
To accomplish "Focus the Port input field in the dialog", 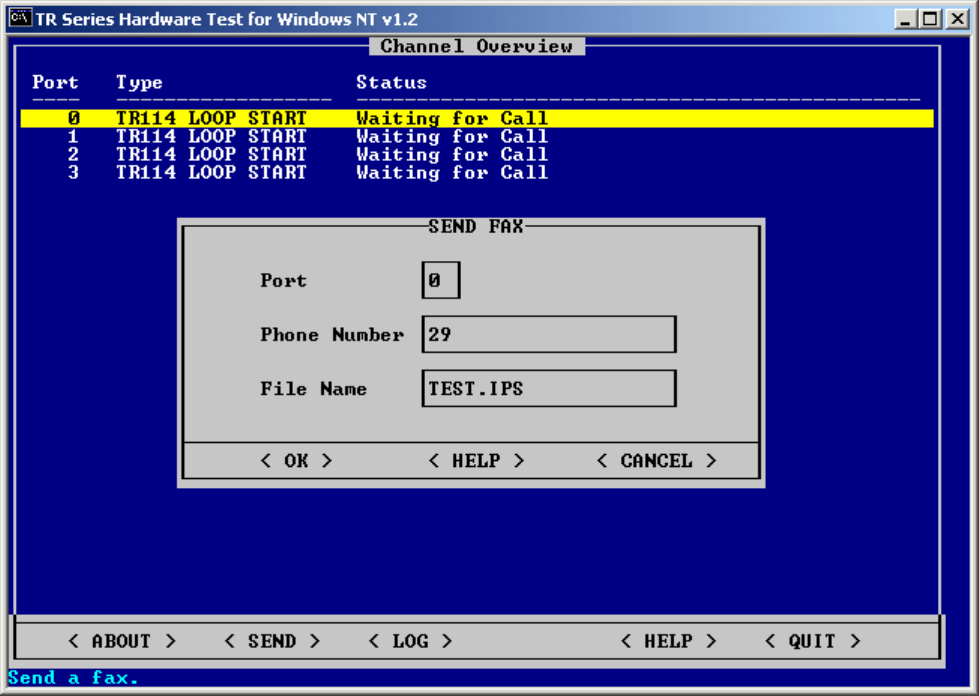I will point(441,280).
